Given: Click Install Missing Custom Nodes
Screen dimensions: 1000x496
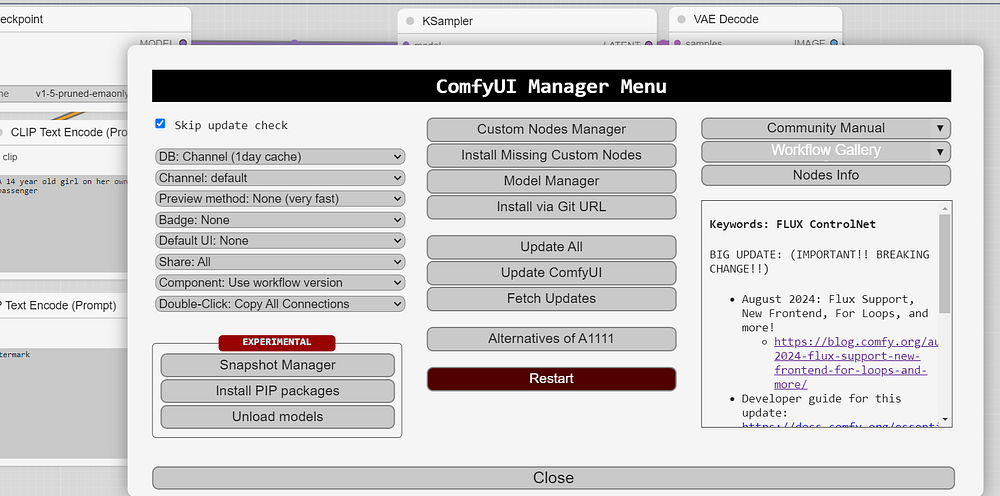Looking at the screenshot, I should pyautogui.click(x=551, y=155).
